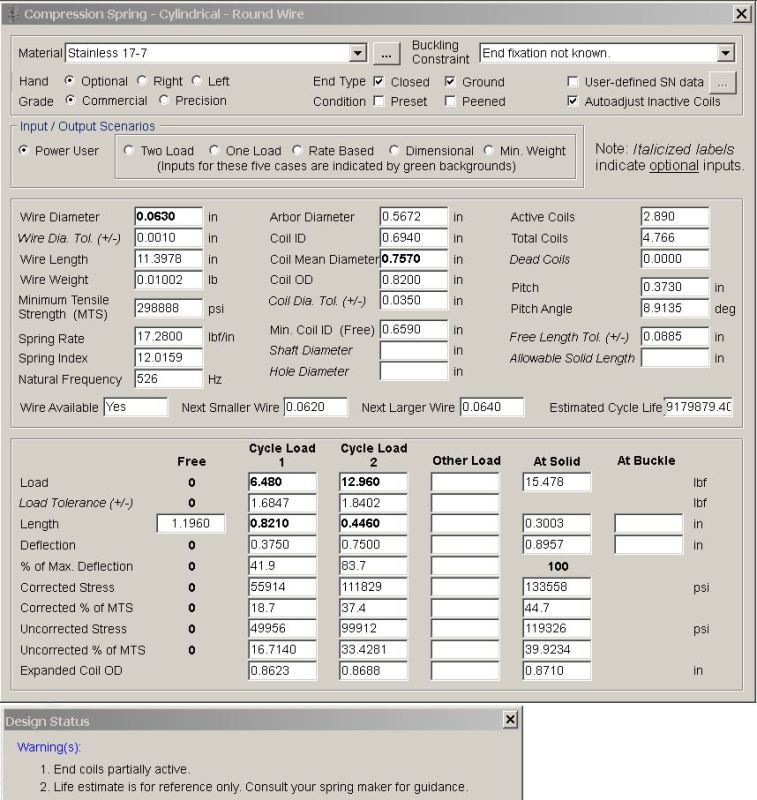757x800 pixels.
Task: Enable the Preset condition checkbox
Action: coord(378,101)
